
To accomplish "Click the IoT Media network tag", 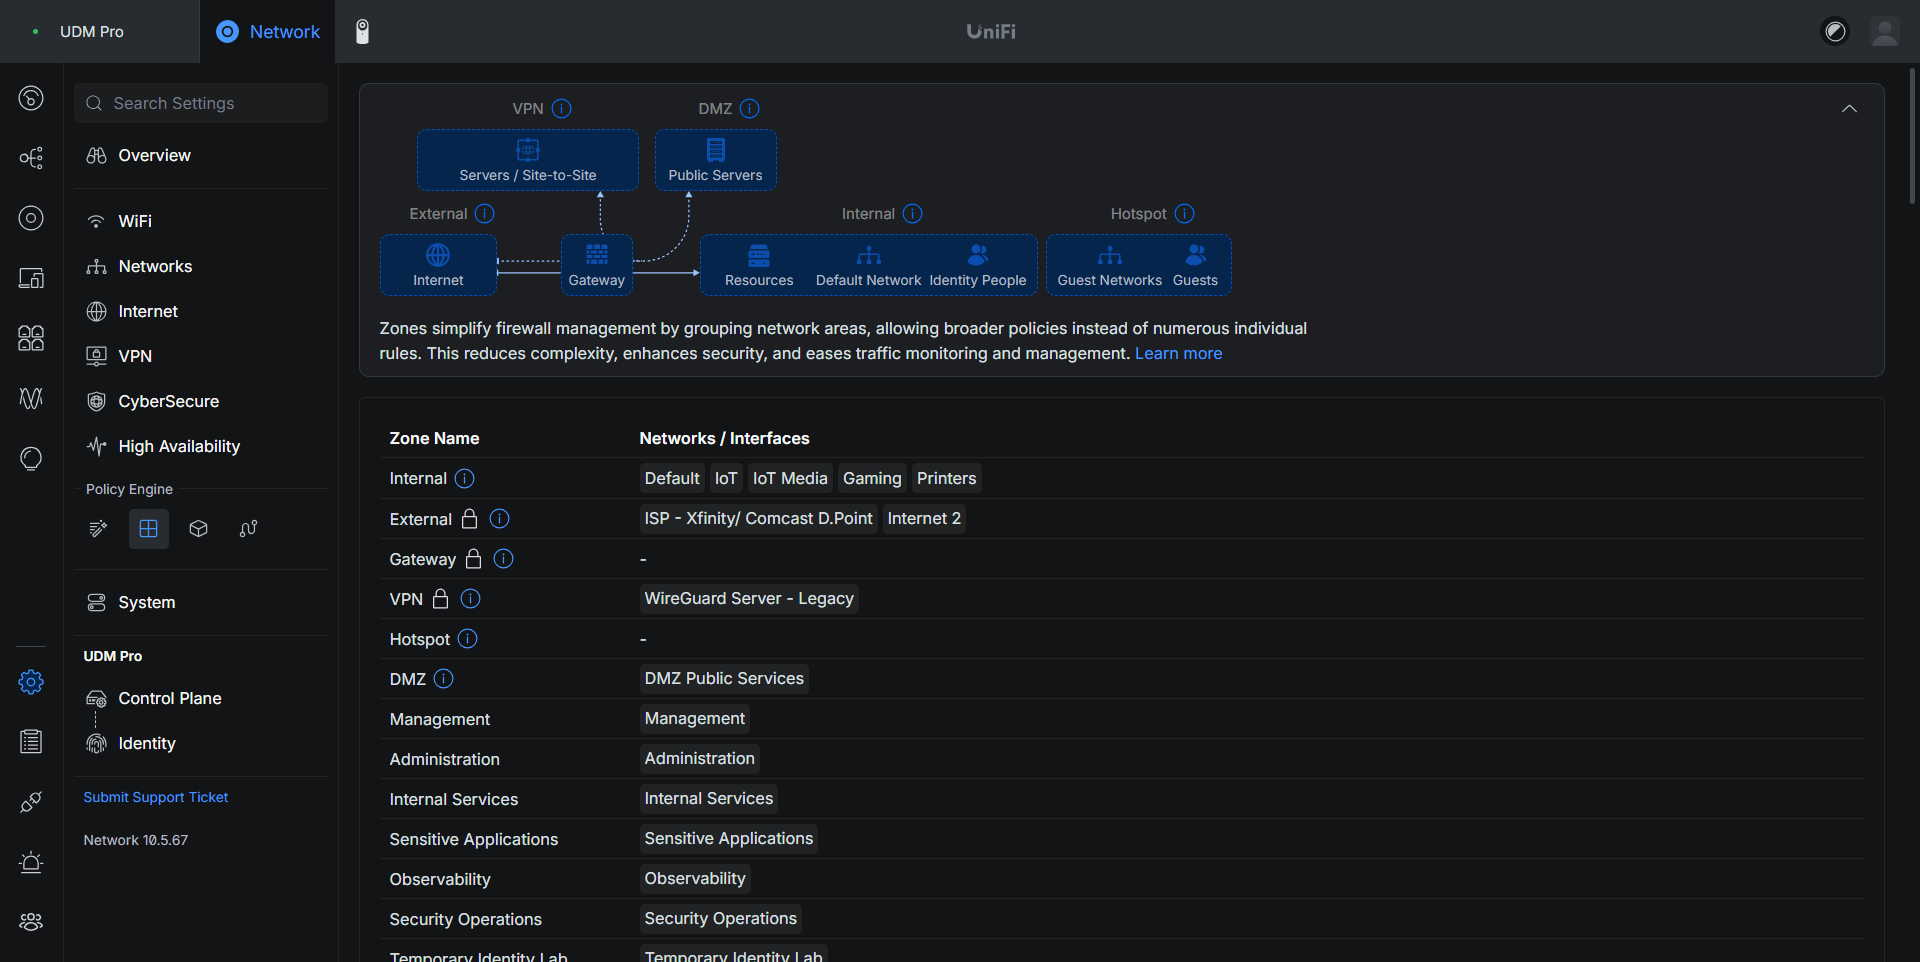I will click(790, 478).
